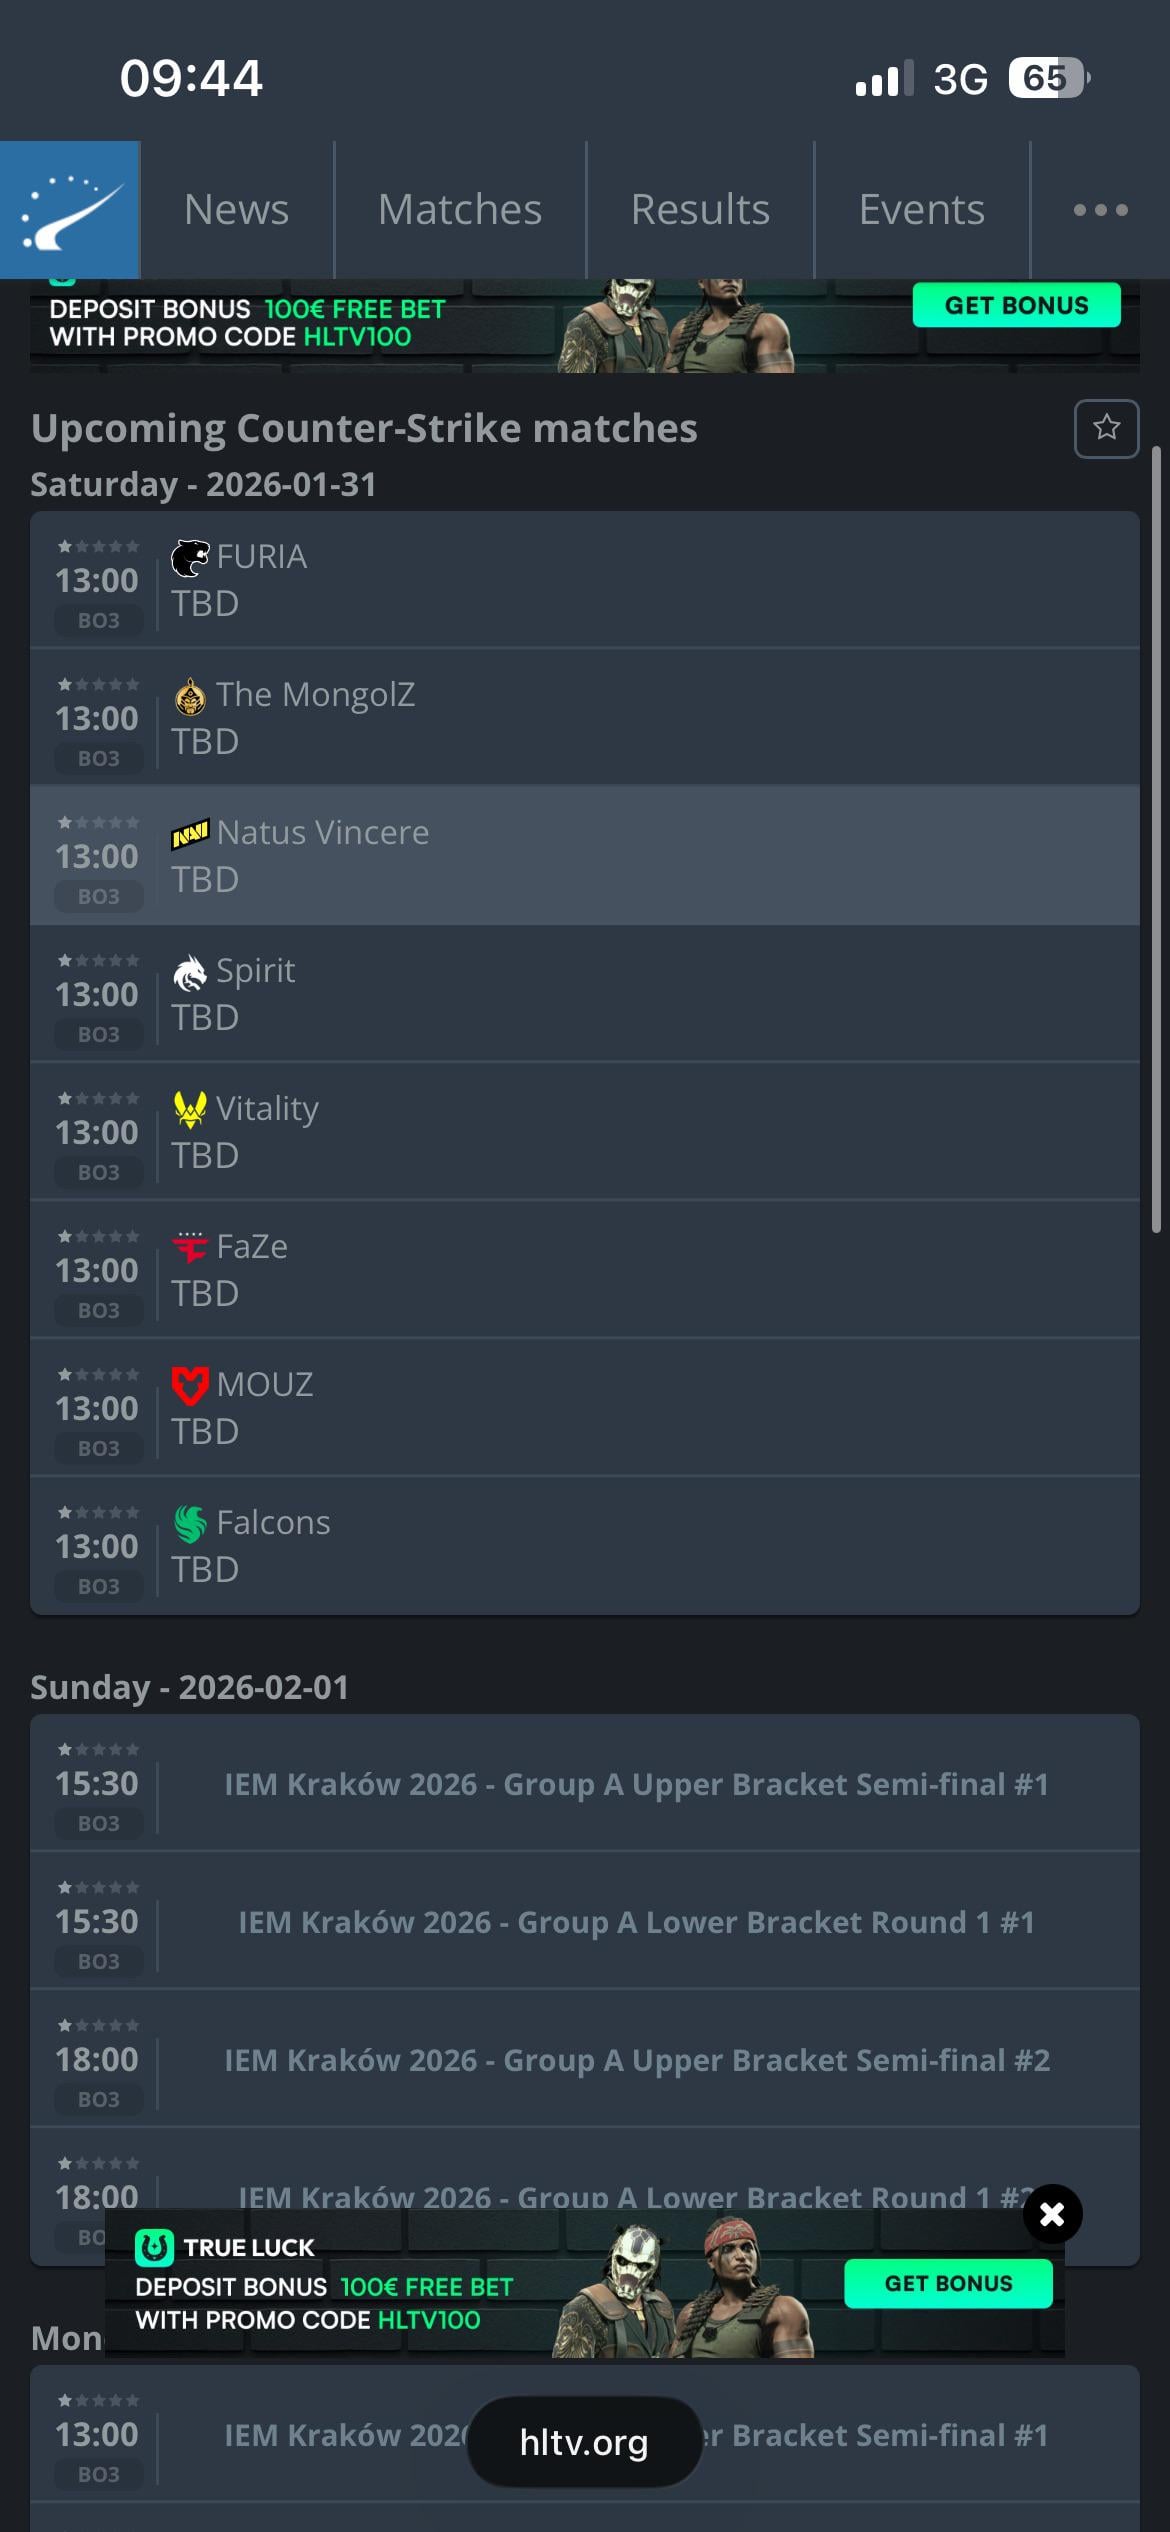Close the True Luck overlay ad
This screenshot has height=2532, width=1170.
pos(1052,2215)
